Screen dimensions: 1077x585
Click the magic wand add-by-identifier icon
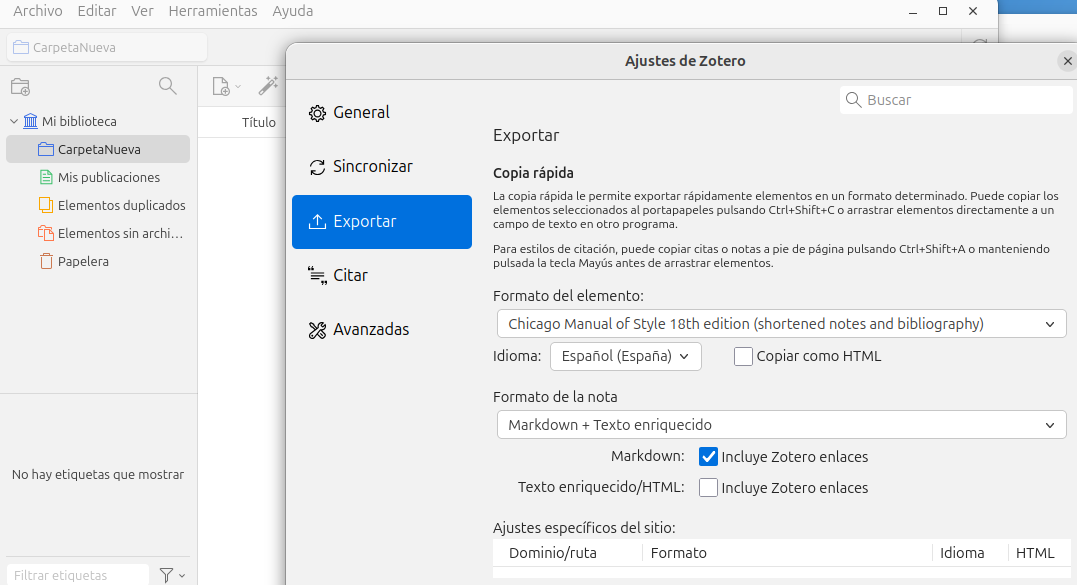[x=268, y=86]
